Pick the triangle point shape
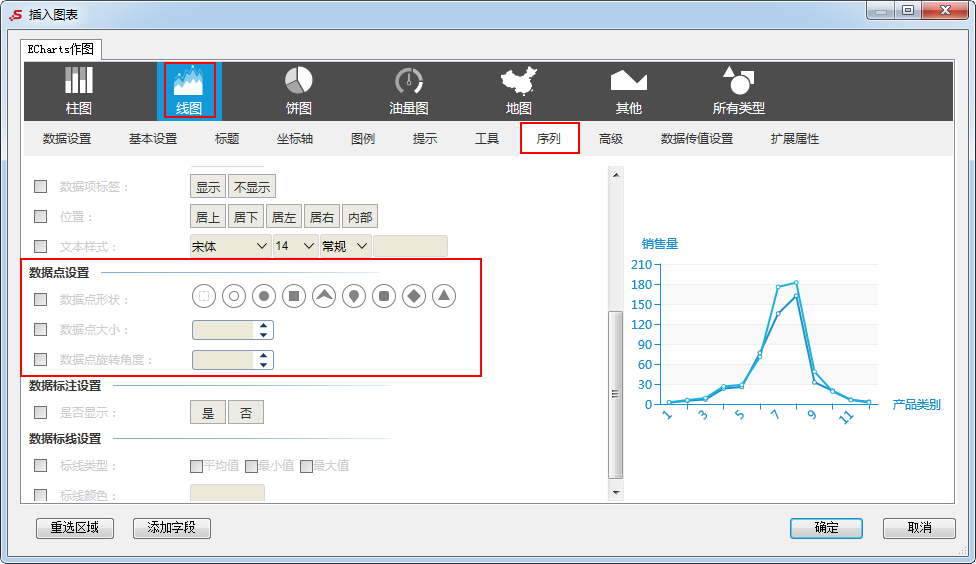 pyautogui.click(x=444, y=296)
